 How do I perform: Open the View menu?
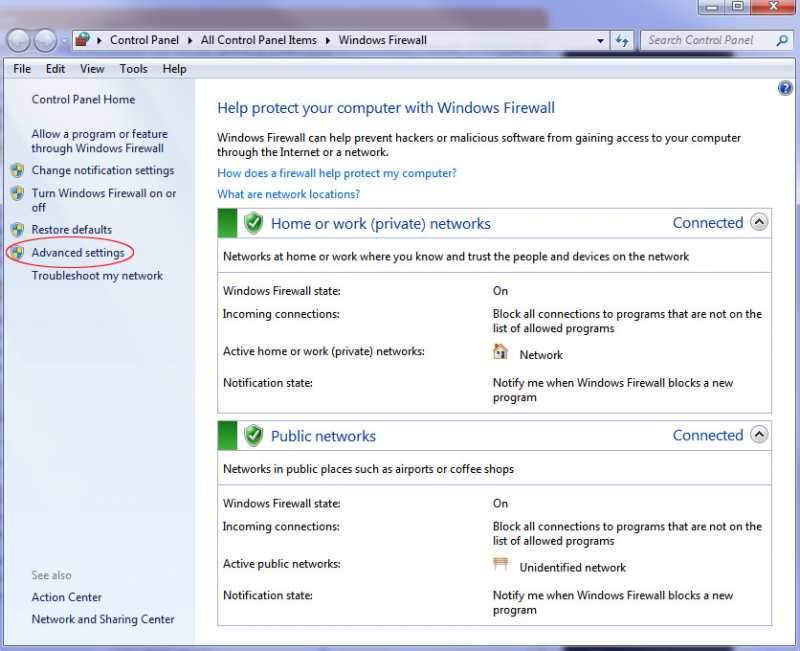92,69
